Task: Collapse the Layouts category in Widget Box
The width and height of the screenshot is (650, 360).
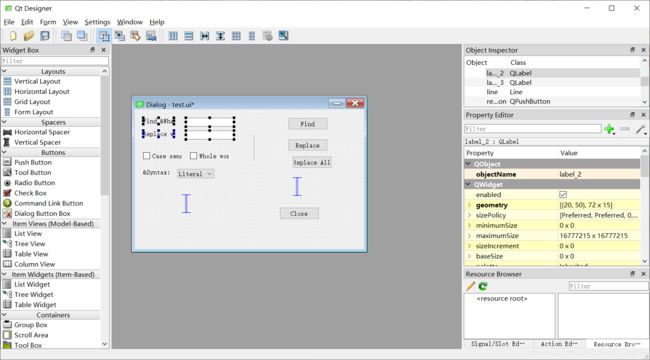Action: tap(4, 71)
